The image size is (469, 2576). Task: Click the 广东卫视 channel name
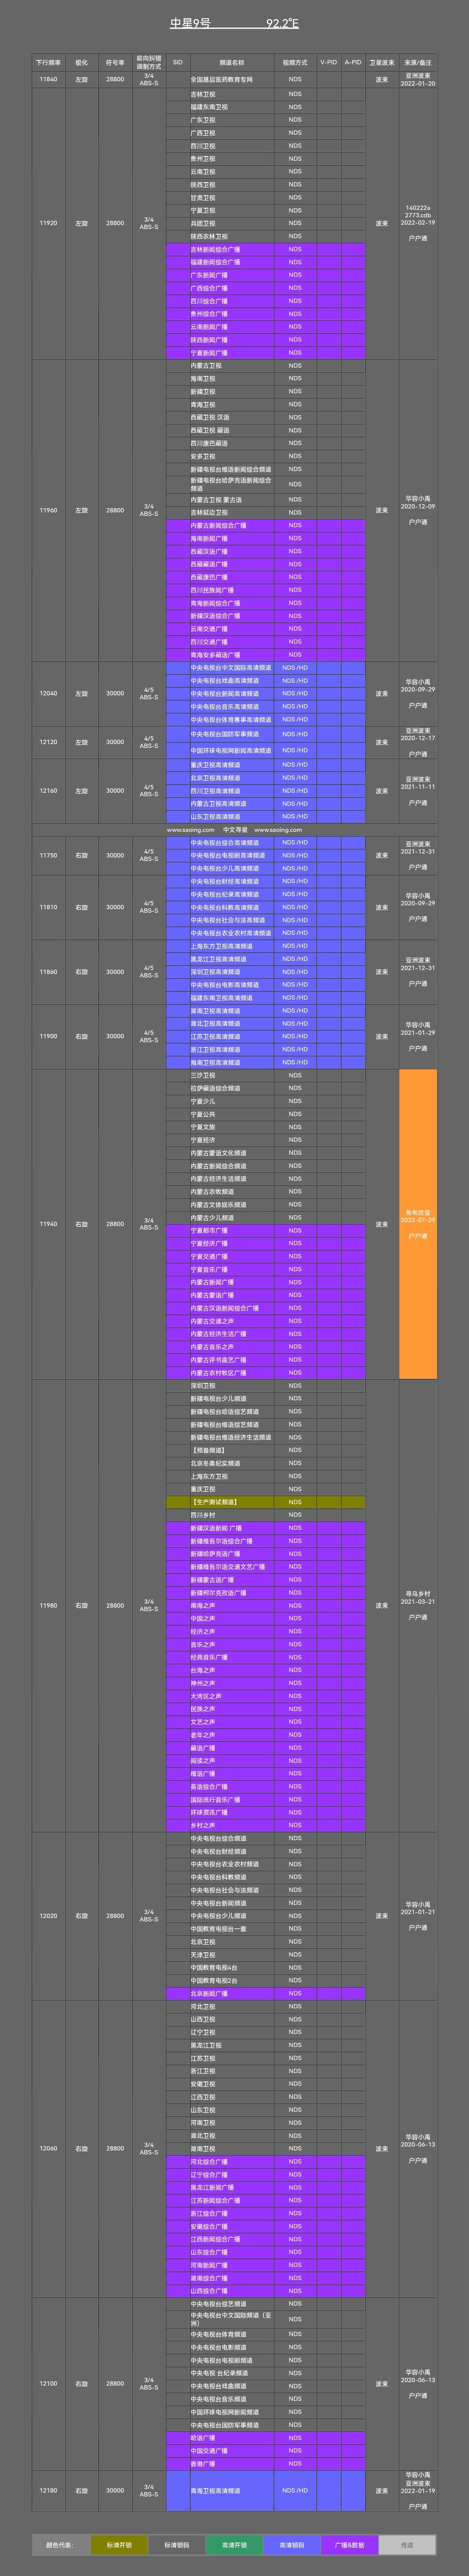coord(203,120)
